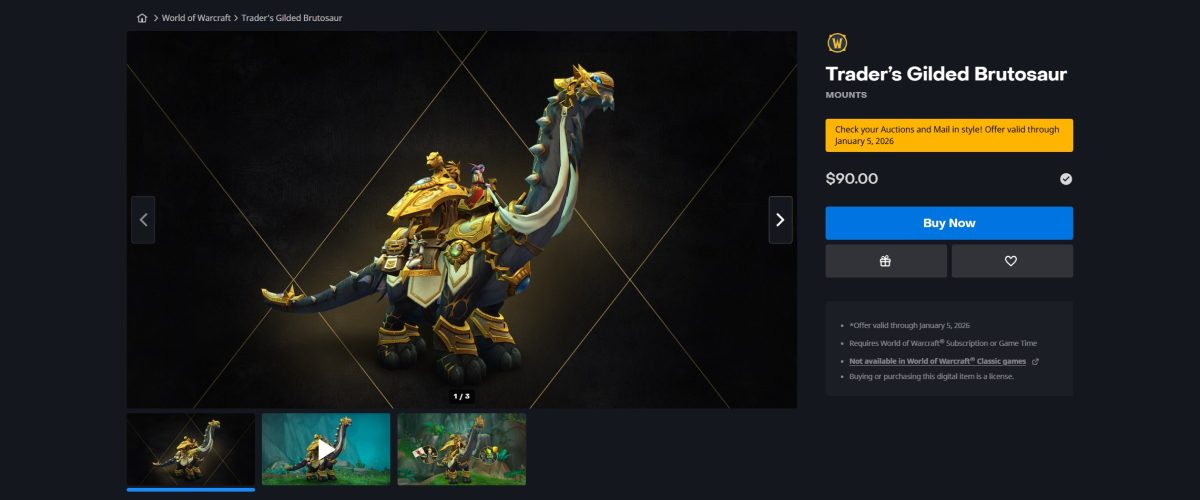Click the 1 / 3 image counter
The width and height of the screenshot is (1200, 500).
[x=461, y=396]
